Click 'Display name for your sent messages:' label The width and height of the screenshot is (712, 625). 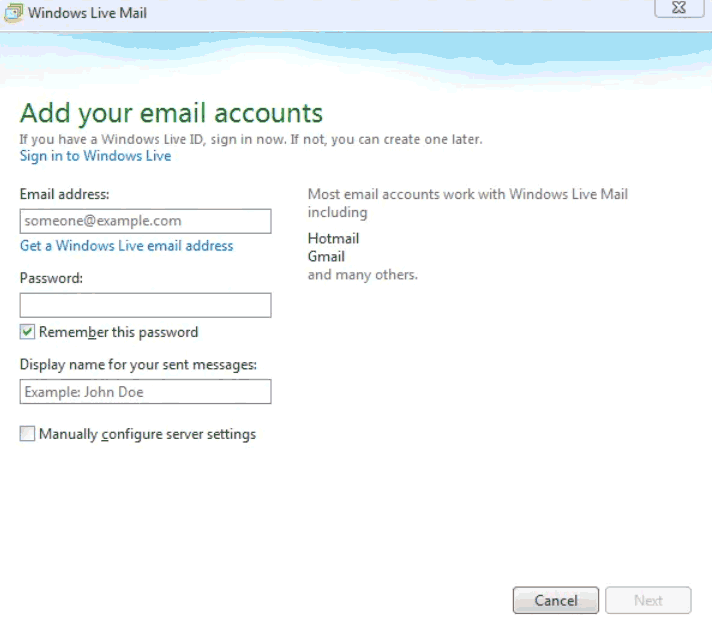(138, 365)
